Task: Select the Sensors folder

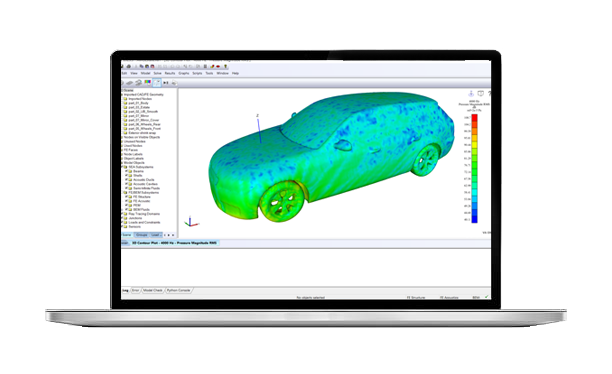Action: tap(134, 227)
